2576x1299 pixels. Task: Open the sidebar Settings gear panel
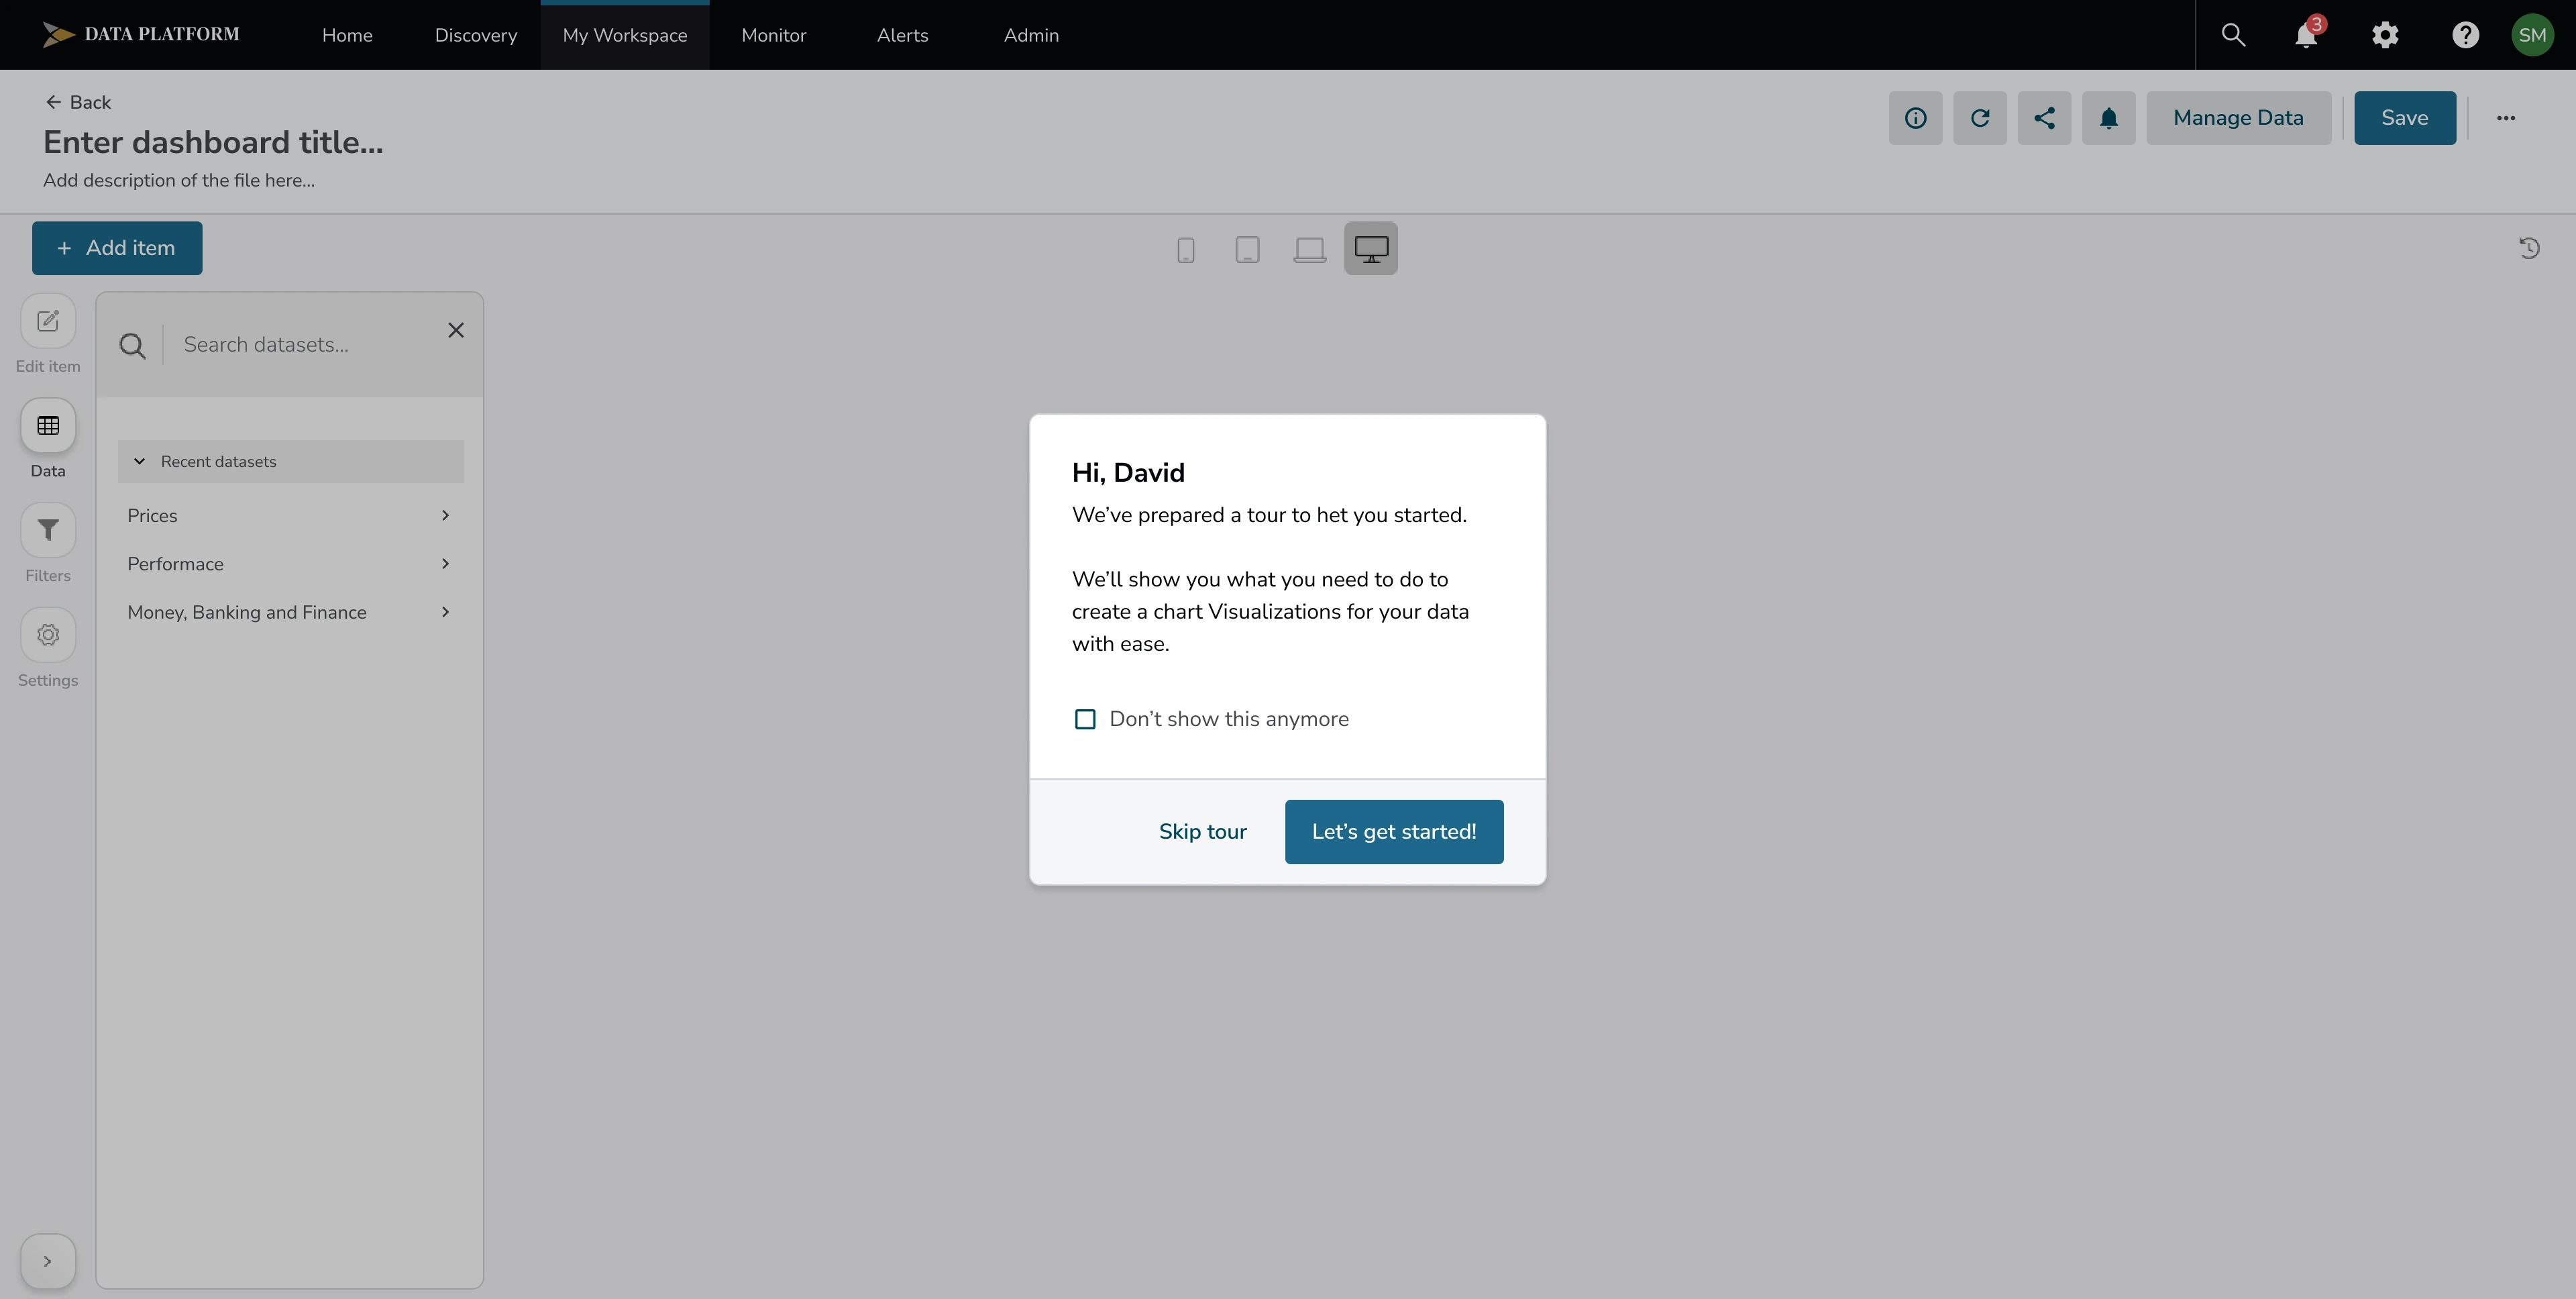48,635
